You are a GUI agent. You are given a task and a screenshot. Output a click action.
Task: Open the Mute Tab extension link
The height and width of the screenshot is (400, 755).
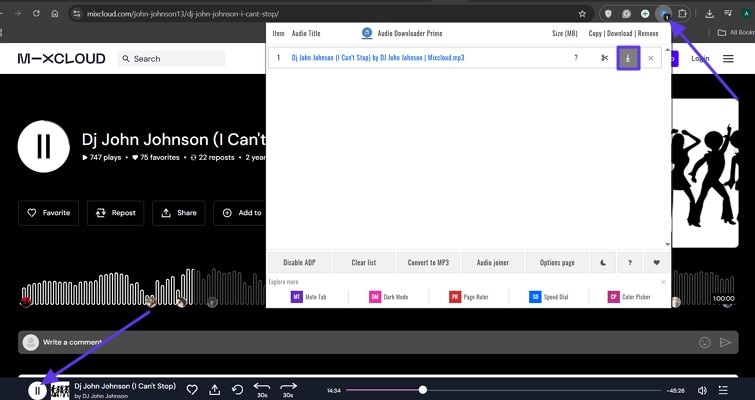[309, 297]
